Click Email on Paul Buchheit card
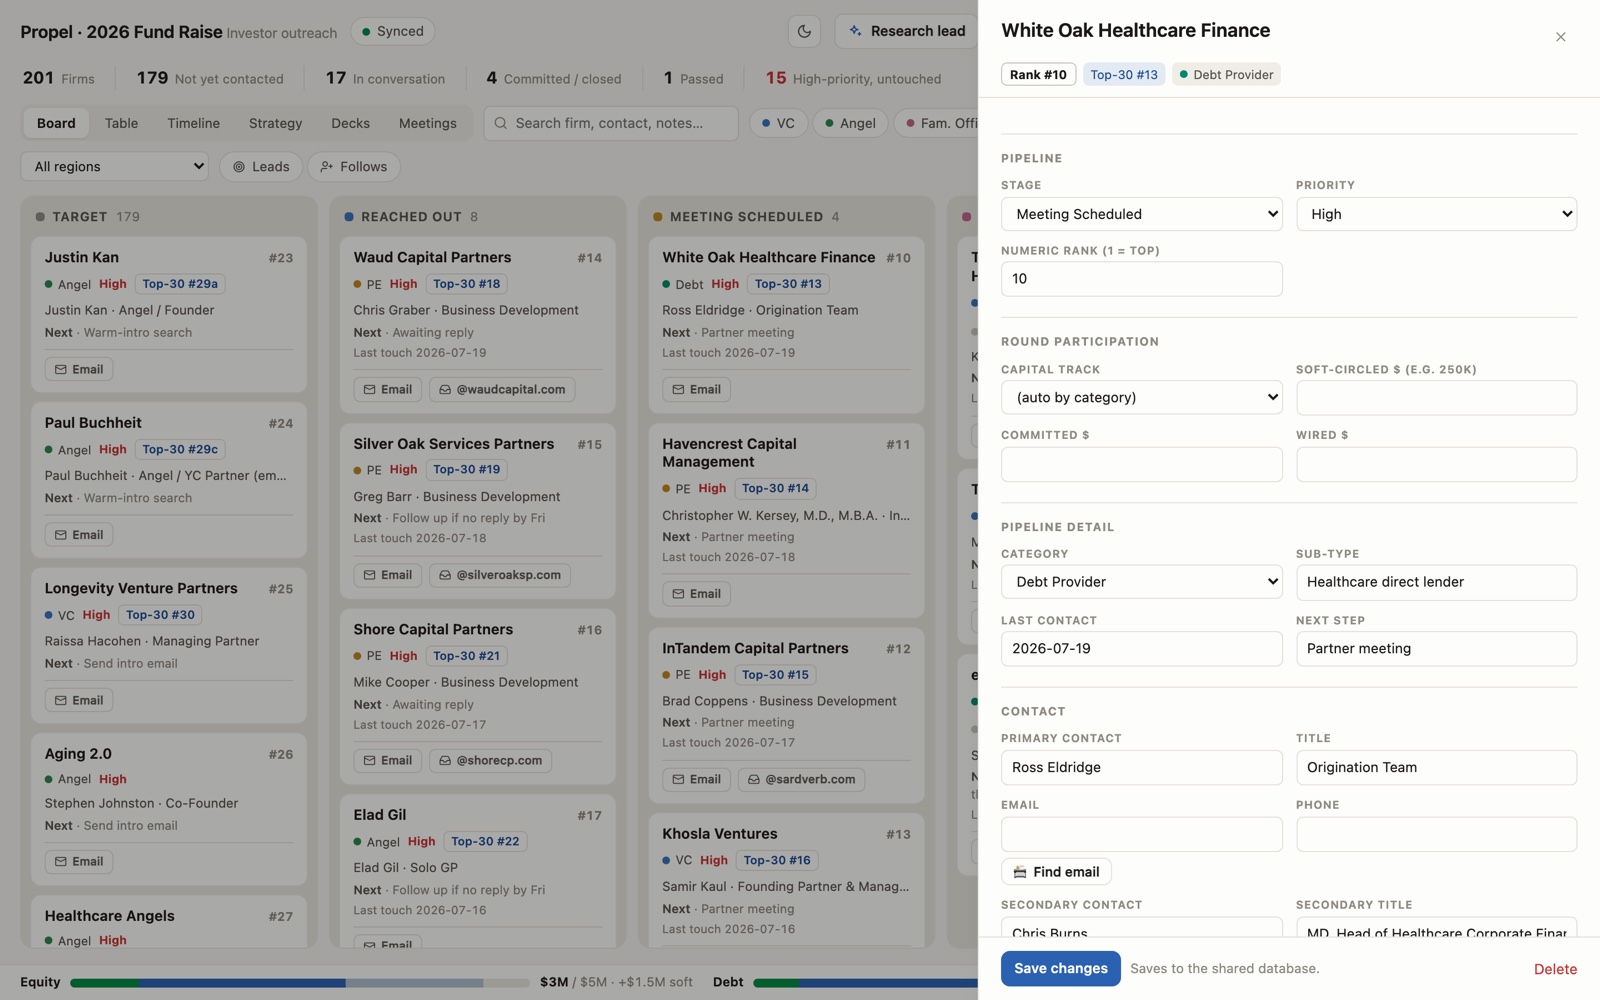The height and width of the screenshot is (1000, 1600). click(x=79, y=535)
